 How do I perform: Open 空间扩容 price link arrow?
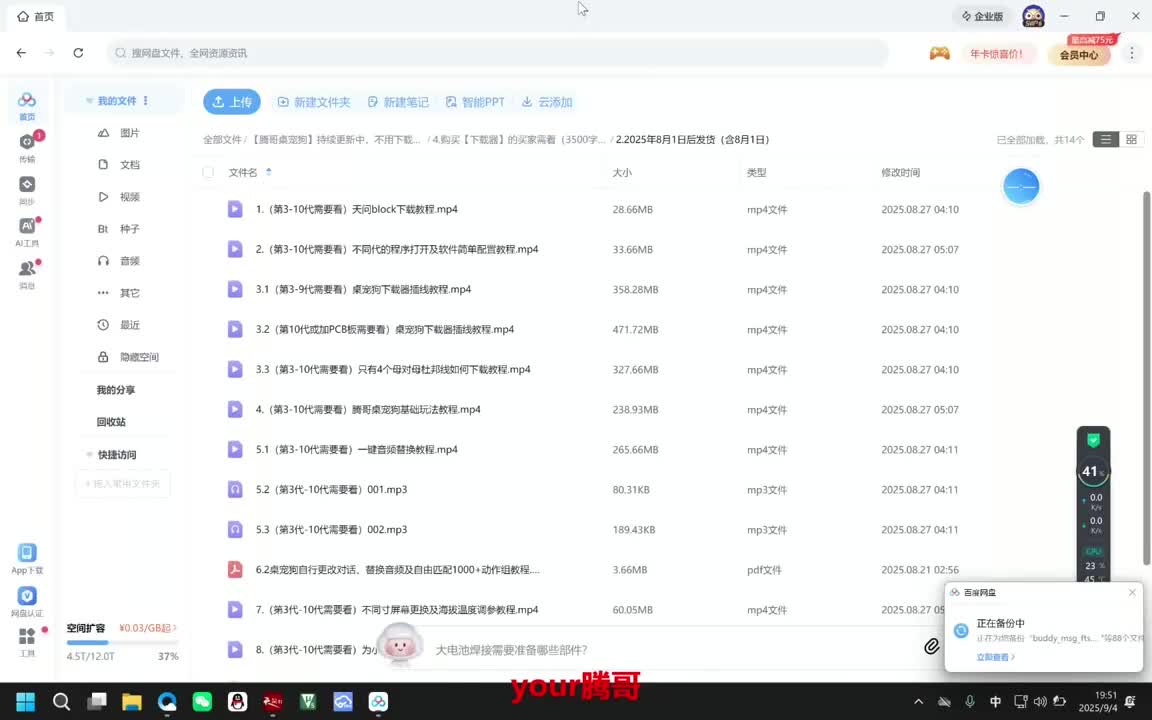click(148, 628)
